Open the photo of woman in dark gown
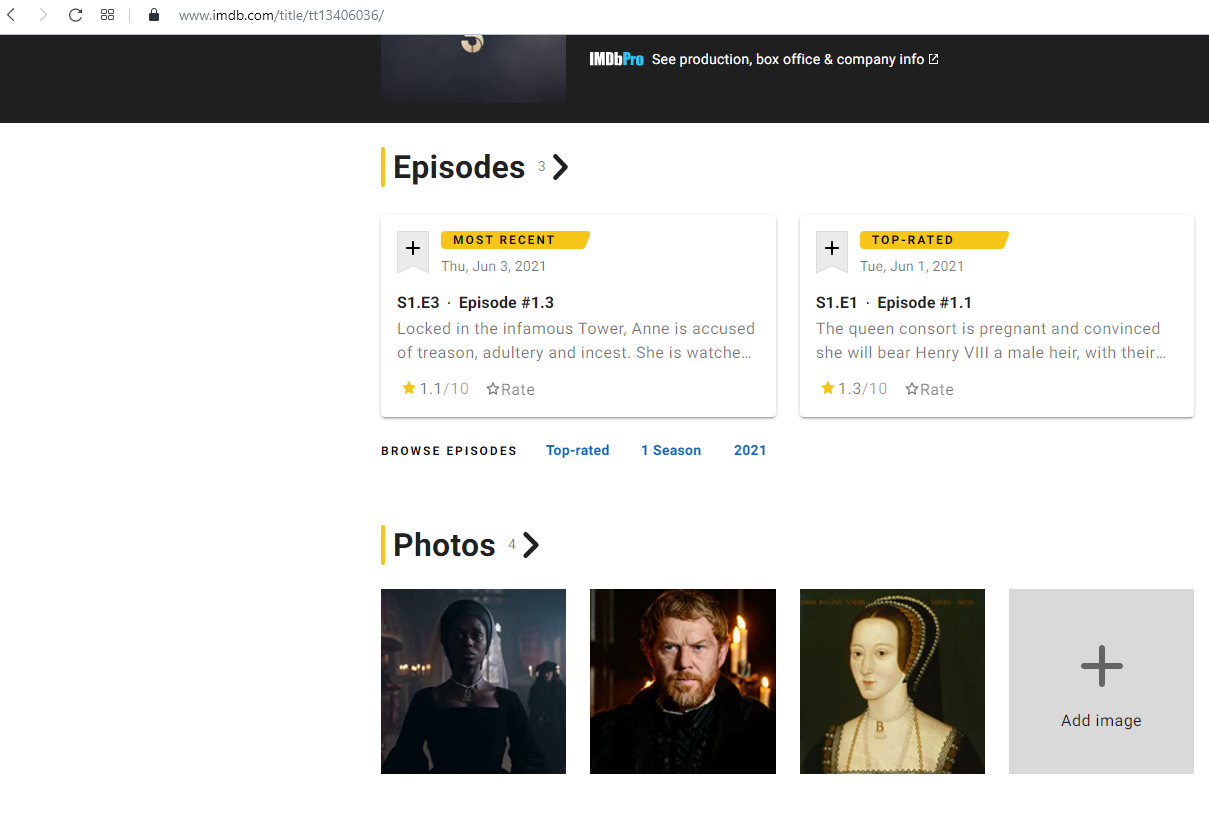This screenshot has height=820, width=1209. pyautogui.click(x=473, y=681)
